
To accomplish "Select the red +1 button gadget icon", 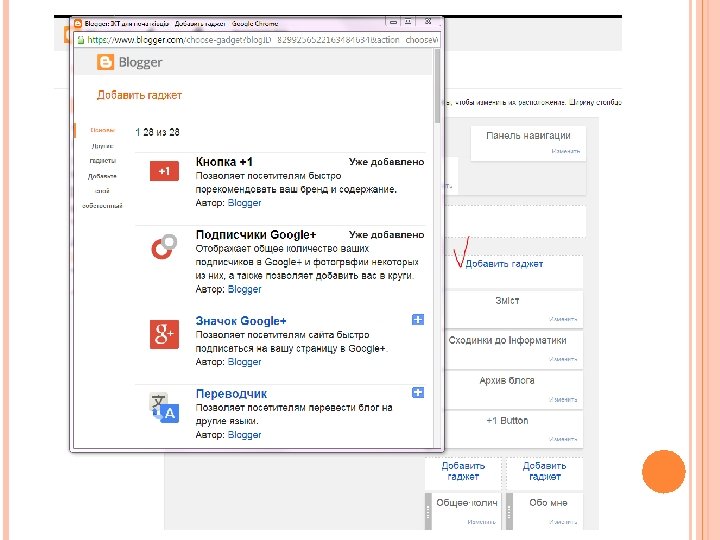I will tap(164, 171).
